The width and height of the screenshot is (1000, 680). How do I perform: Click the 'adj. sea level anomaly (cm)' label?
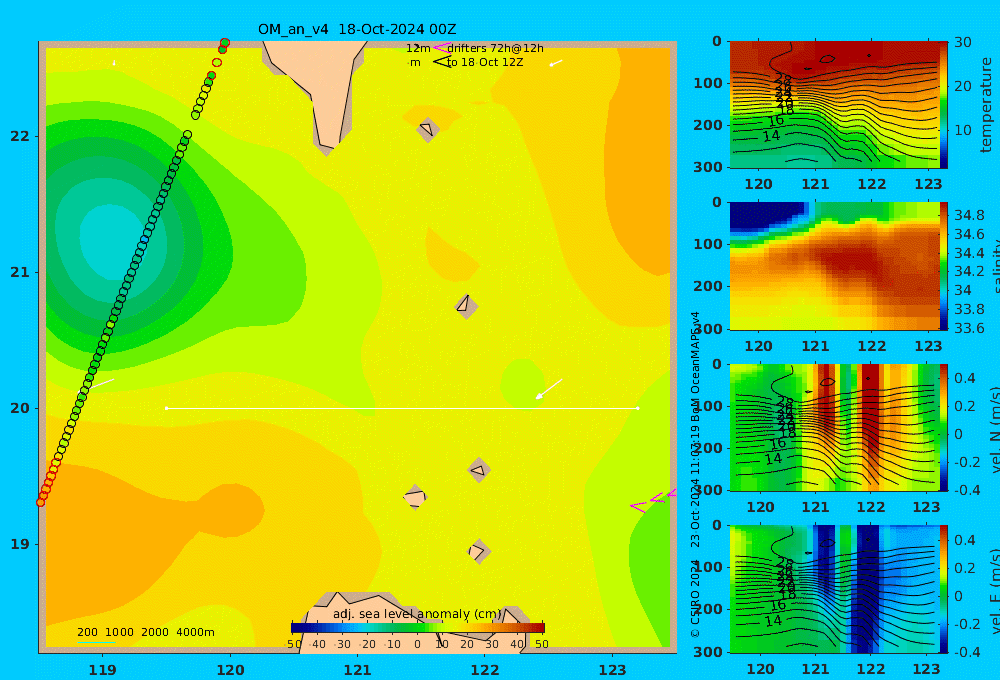tap(417, 614)
